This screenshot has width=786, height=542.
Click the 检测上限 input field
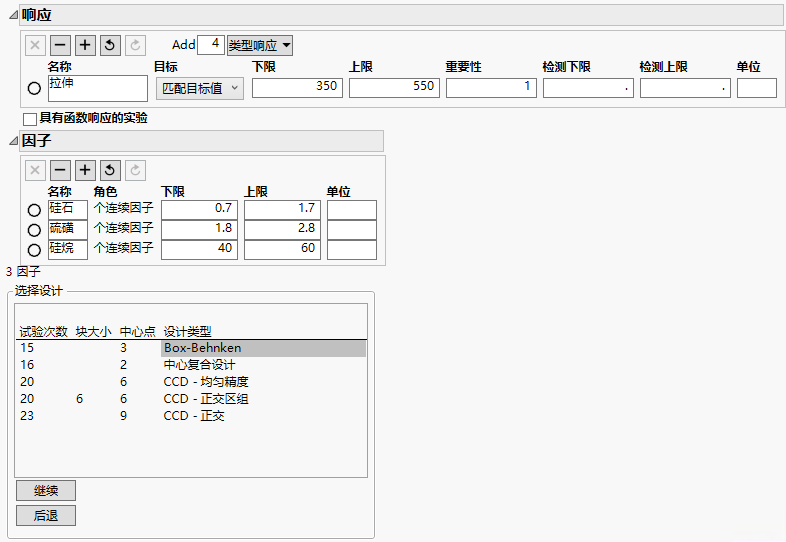[685, 88]
